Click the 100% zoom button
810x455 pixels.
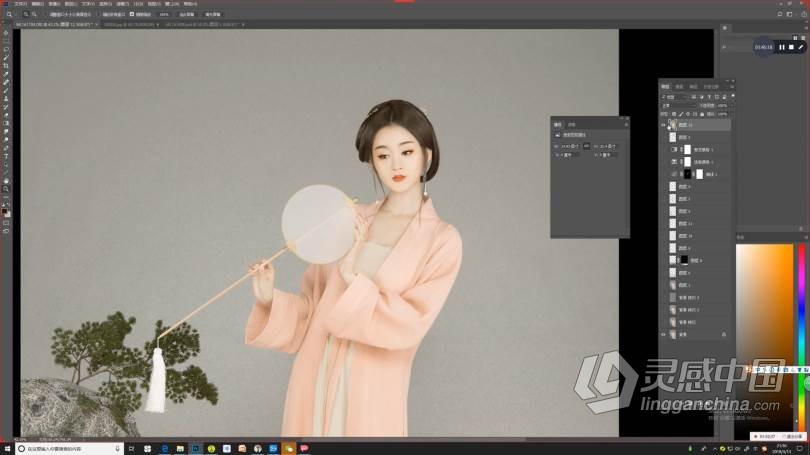tap(164, 14)
